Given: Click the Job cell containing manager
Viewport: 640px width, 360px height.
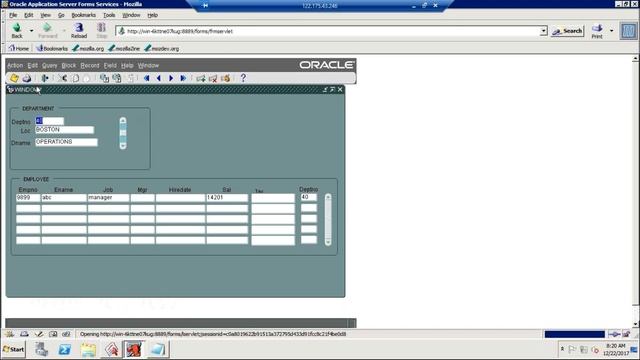Looking at the screenshot, I should tap(108, 198).
